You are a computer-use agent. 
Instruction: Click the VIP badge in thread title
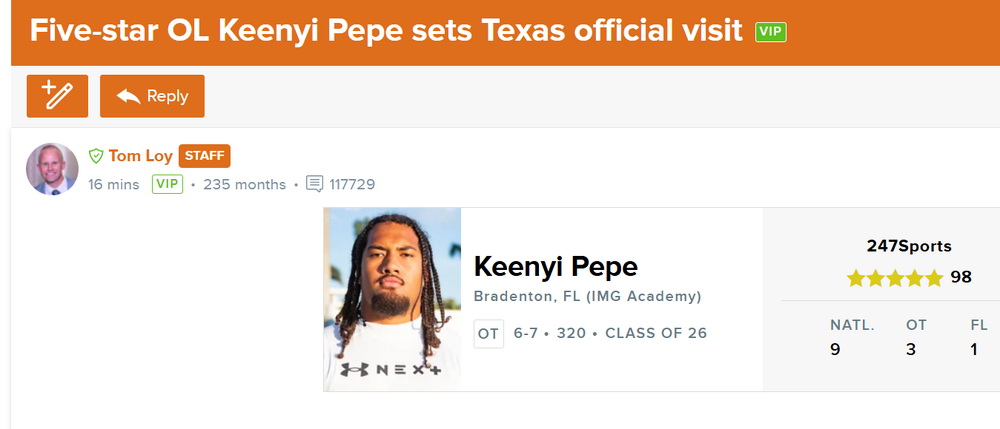pyautogui.click(x=770, y=32)
